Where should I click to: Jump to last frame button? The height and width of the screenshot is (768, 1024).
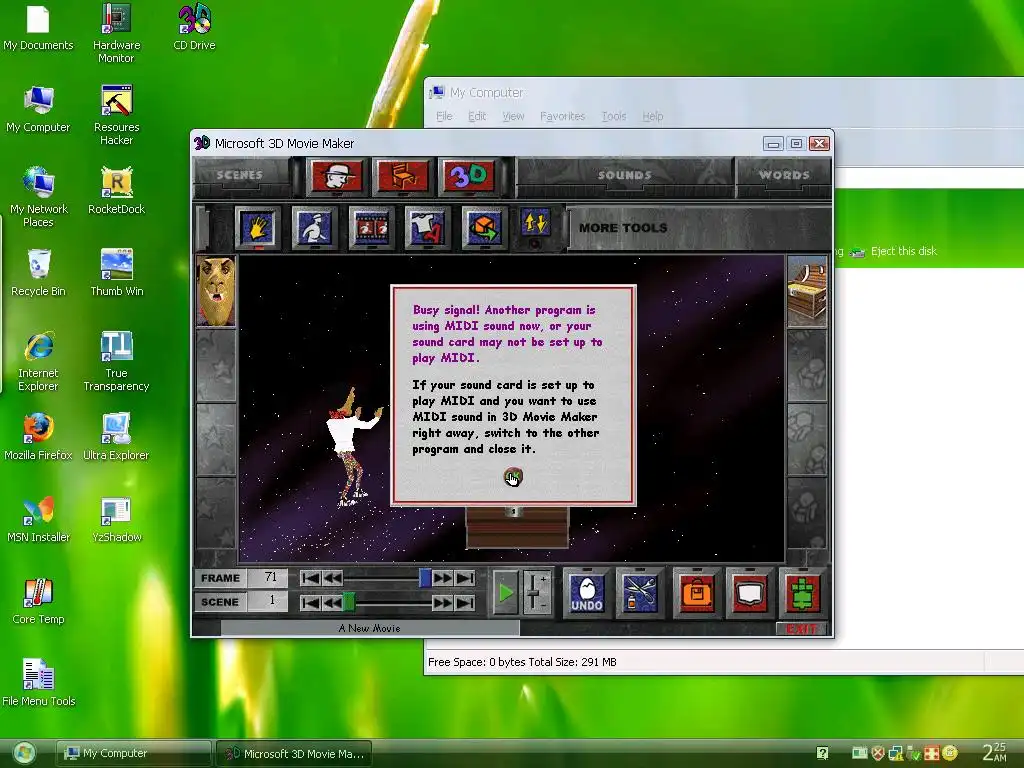(465, 578)
